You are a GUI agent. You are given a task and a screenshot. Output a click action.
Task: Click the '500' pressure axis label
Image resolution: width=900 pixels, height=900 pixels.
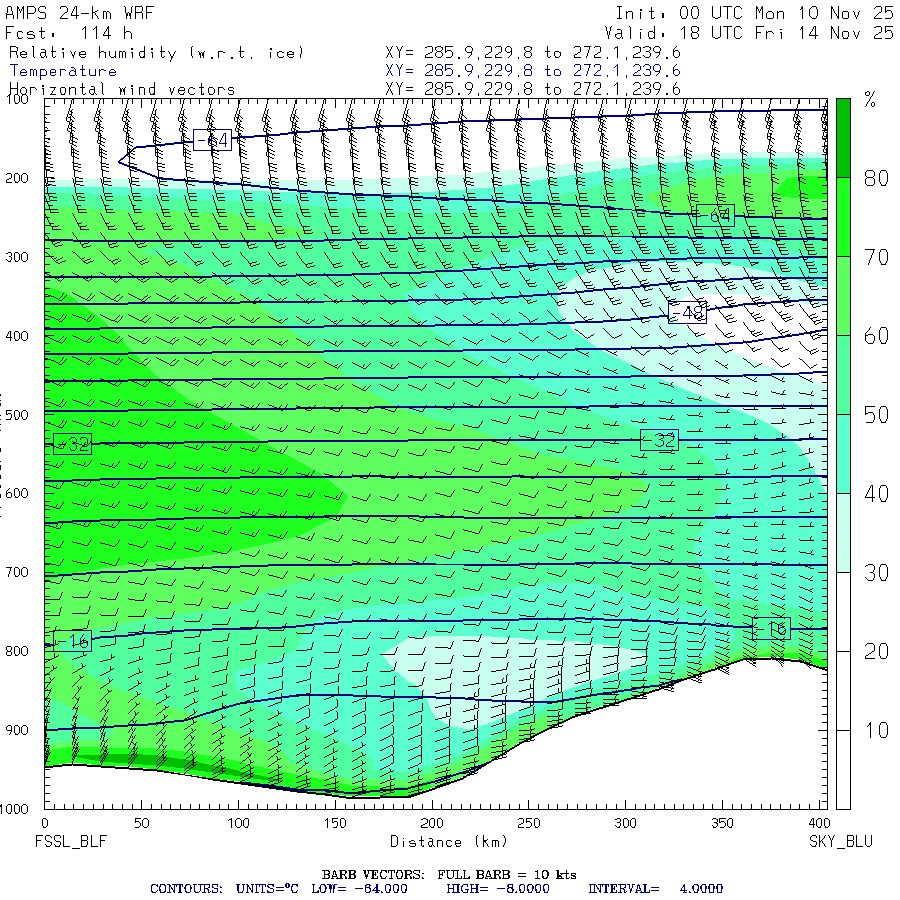tap(17, 415)
